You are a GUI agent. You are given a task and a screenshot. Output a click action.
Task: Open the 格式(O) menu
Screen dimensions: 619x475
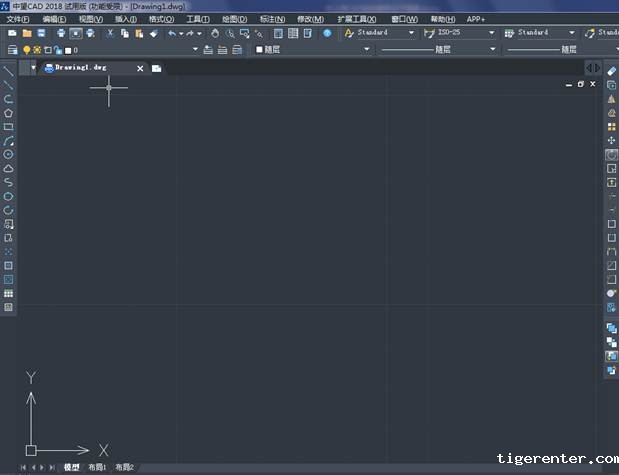(160, 19)
